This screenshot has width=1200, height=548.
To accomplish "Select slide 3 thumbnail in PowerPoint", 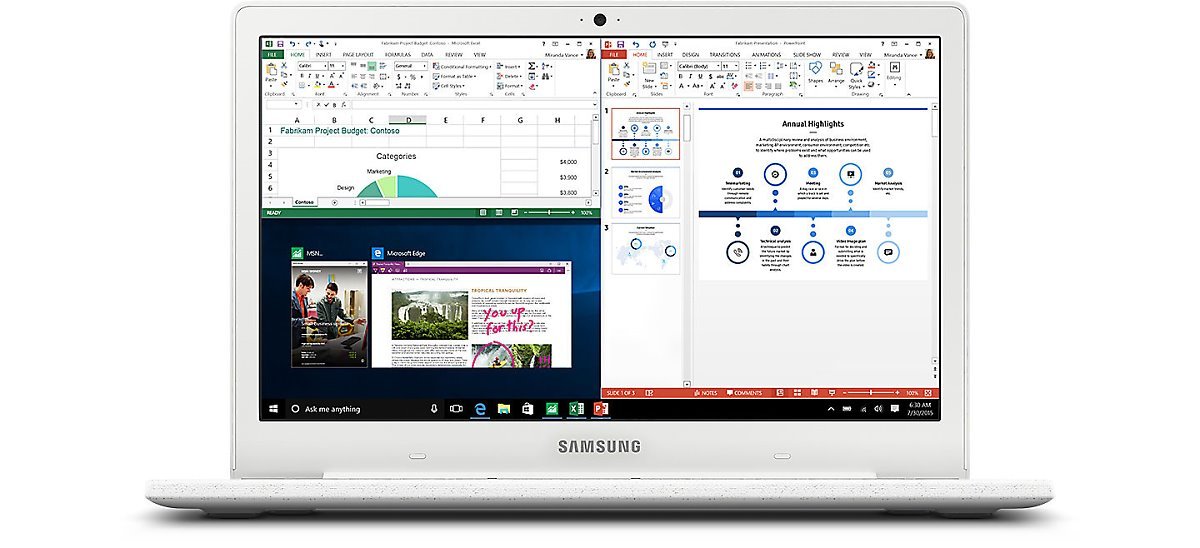I will point(648,247).
